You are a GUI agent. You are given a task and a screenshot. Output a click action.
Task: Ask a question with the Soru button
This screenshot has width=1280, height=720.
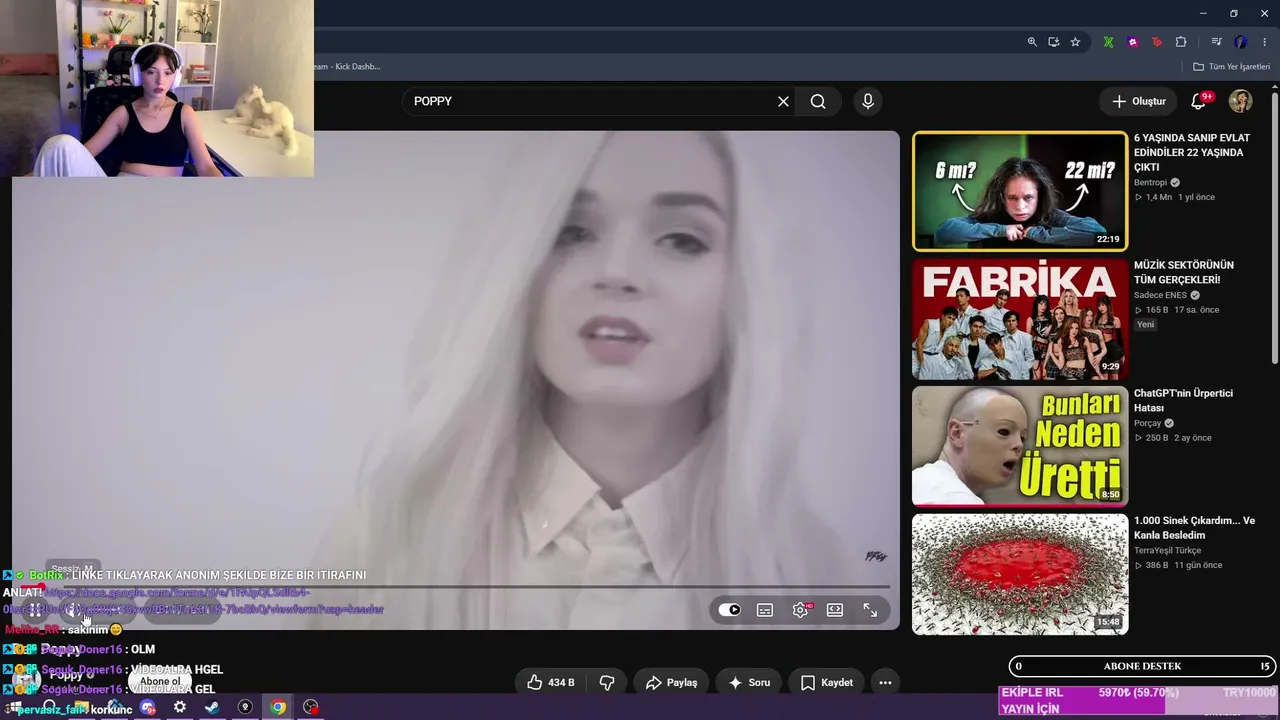click(749, 683)
